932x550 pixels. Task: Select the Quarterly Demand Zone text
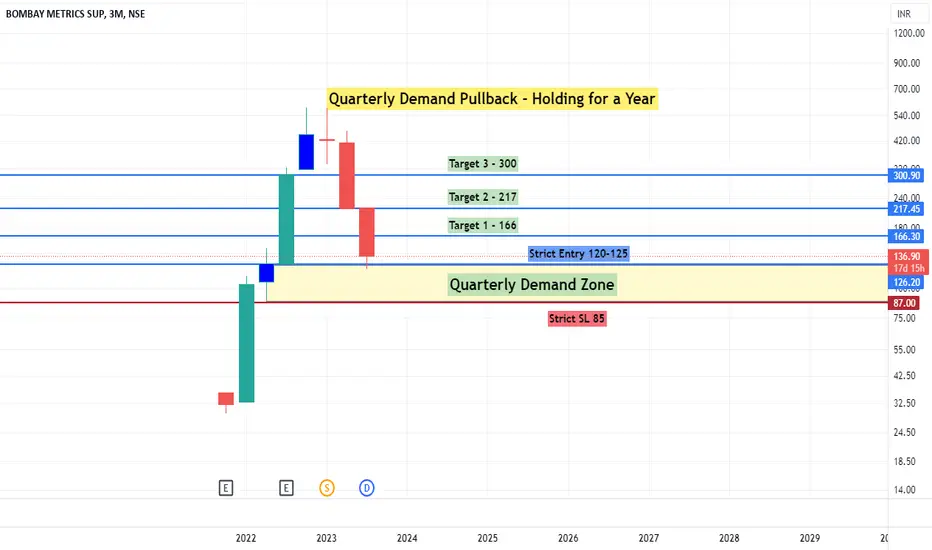[532, 285]
